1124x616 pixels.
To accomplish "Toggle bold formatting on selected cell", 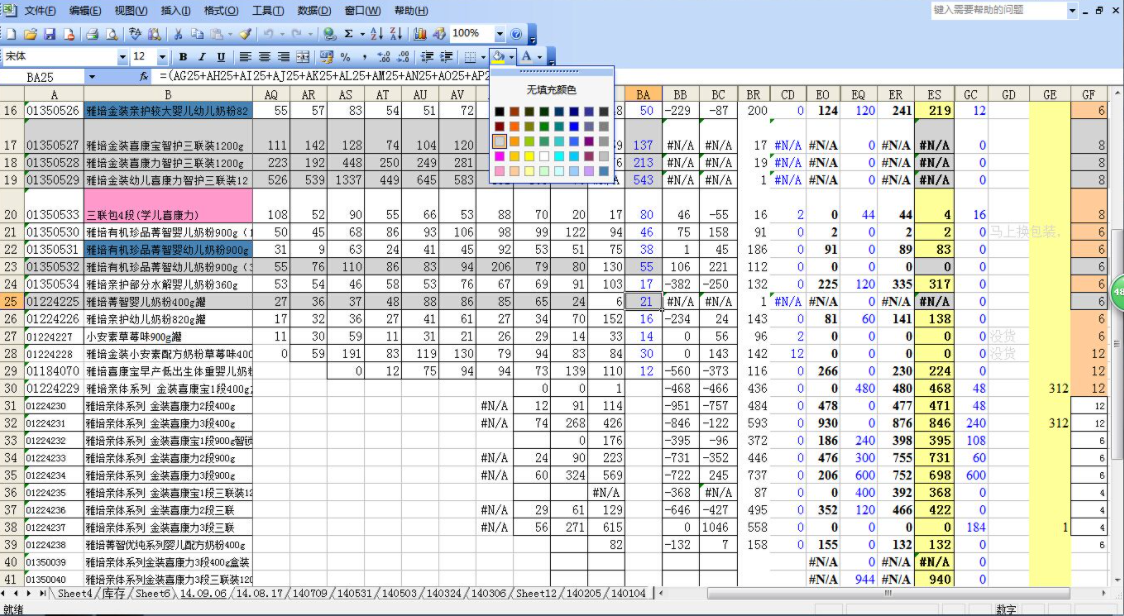I will (184, 57).
